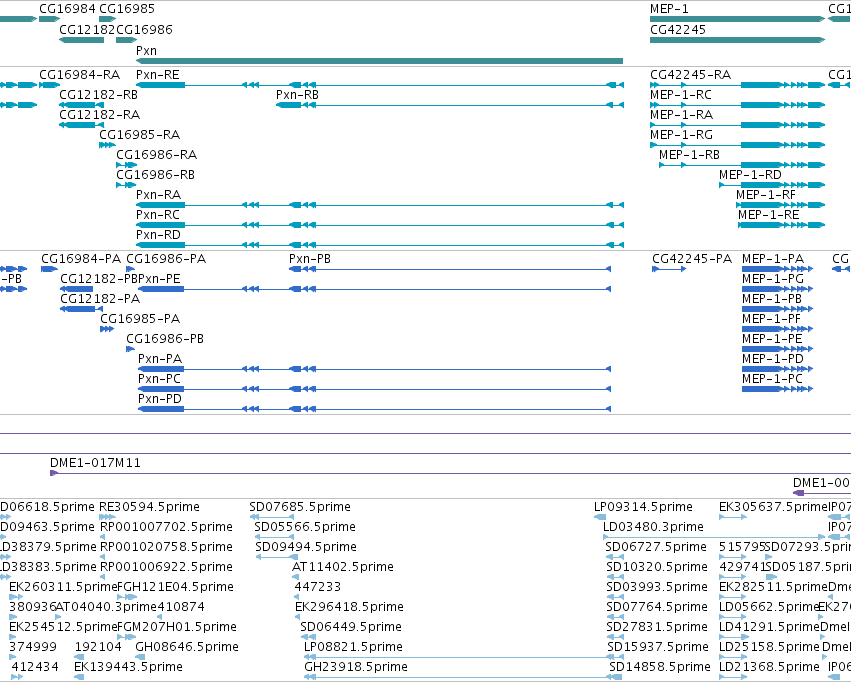Click the RE30594.5prime EST label
The height and width of the screenshot is (682, 851).
click(x=149, y=507)
